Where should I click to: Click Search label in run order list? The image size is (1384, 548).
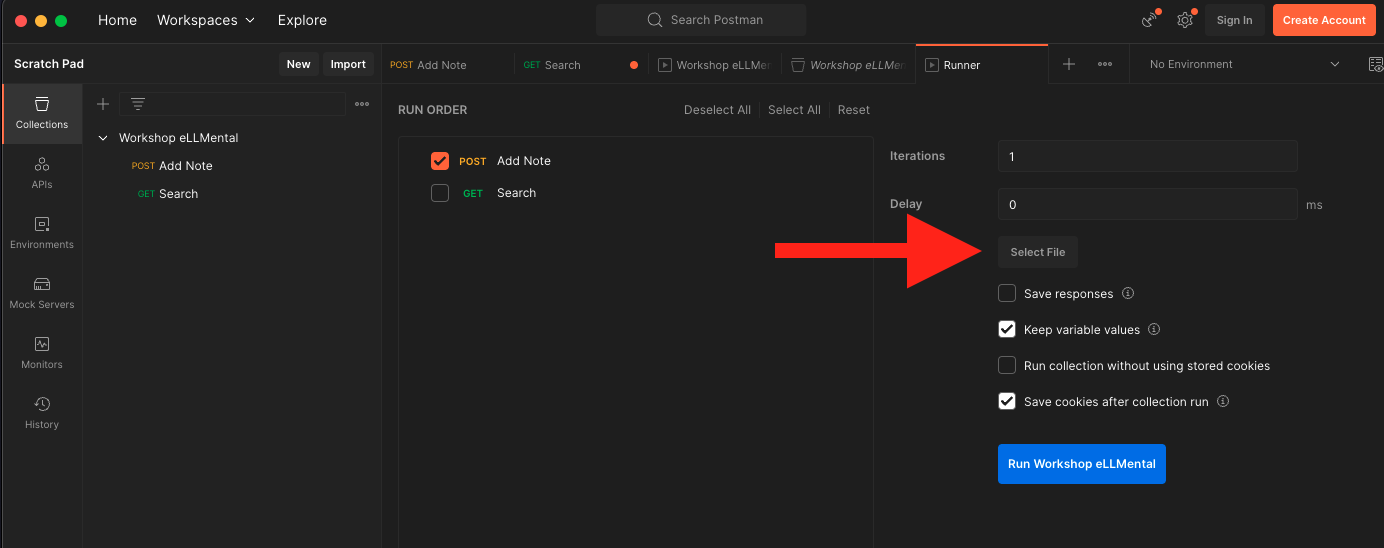coord(516,193)
